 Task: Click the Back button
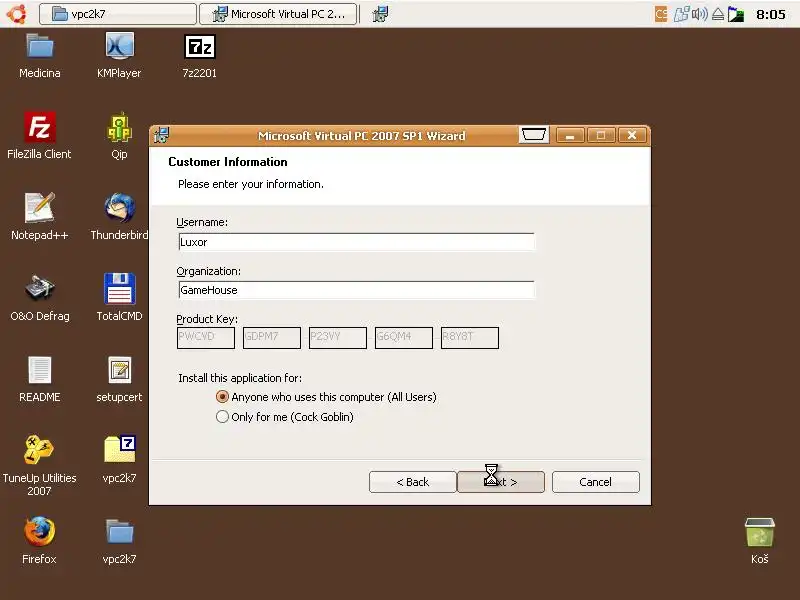tap(413, 482)
